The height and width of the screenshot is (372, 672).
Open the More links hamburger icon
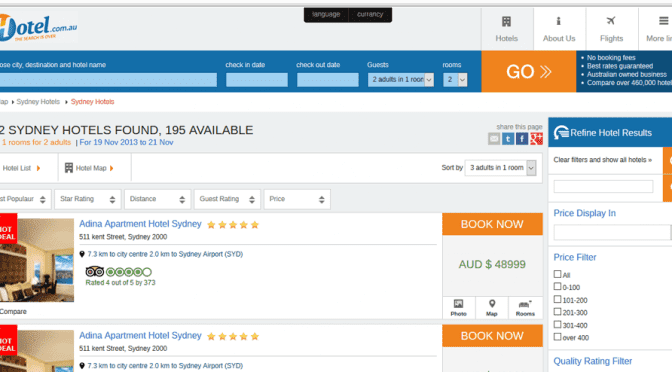point(663,21)
